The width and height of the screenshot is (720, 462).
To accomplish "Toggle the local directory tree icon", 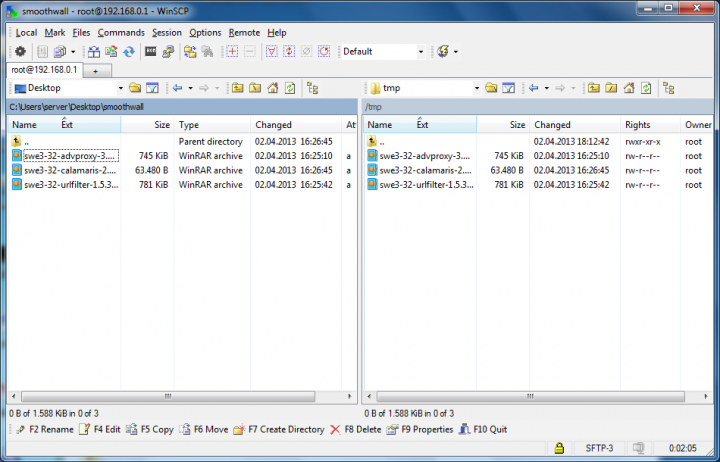I will coord(313,88).
